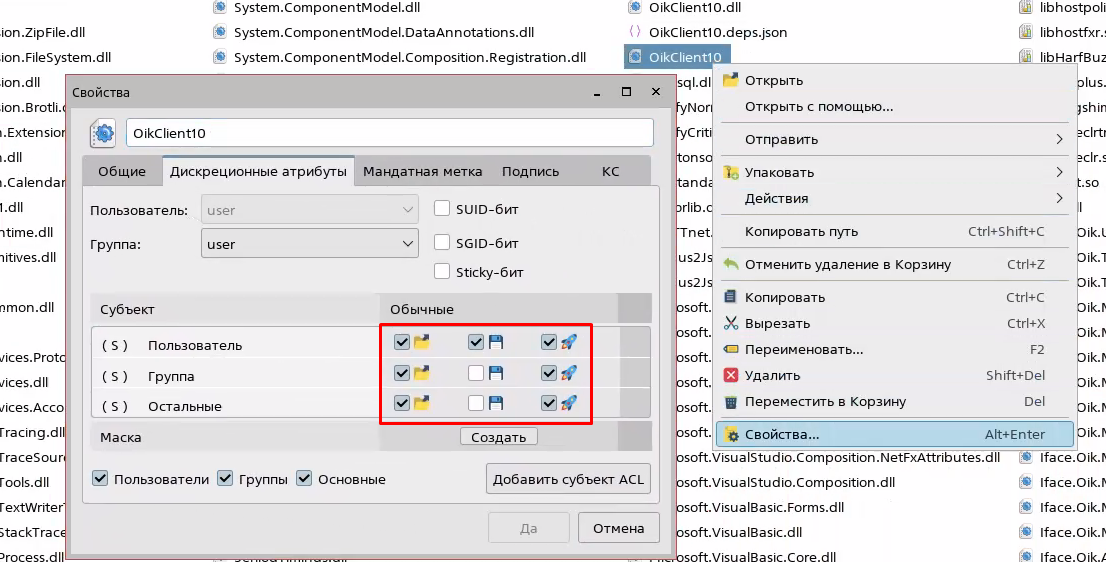Uncheck execute permission for Остальные
This screenshot has width=1106, height=562.
[548, 404]
